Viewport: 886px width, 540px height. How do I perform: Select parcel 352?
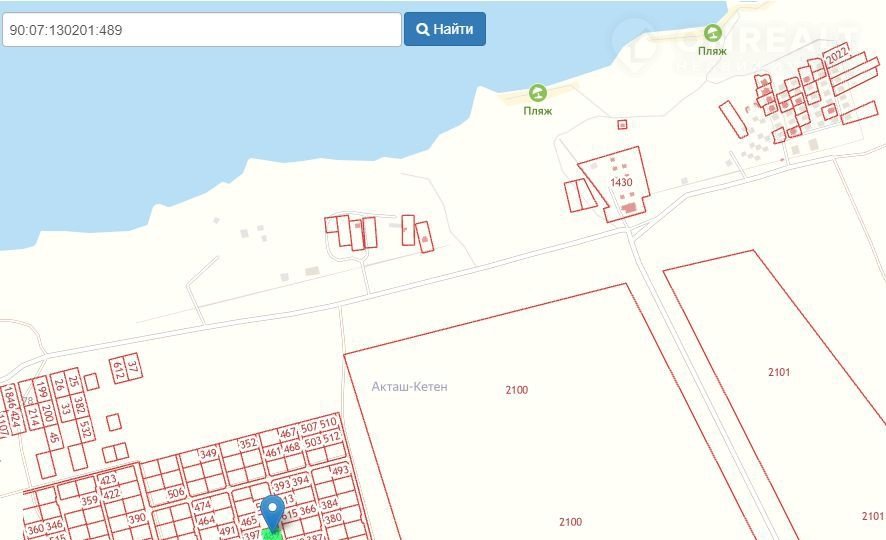[248, 444]
